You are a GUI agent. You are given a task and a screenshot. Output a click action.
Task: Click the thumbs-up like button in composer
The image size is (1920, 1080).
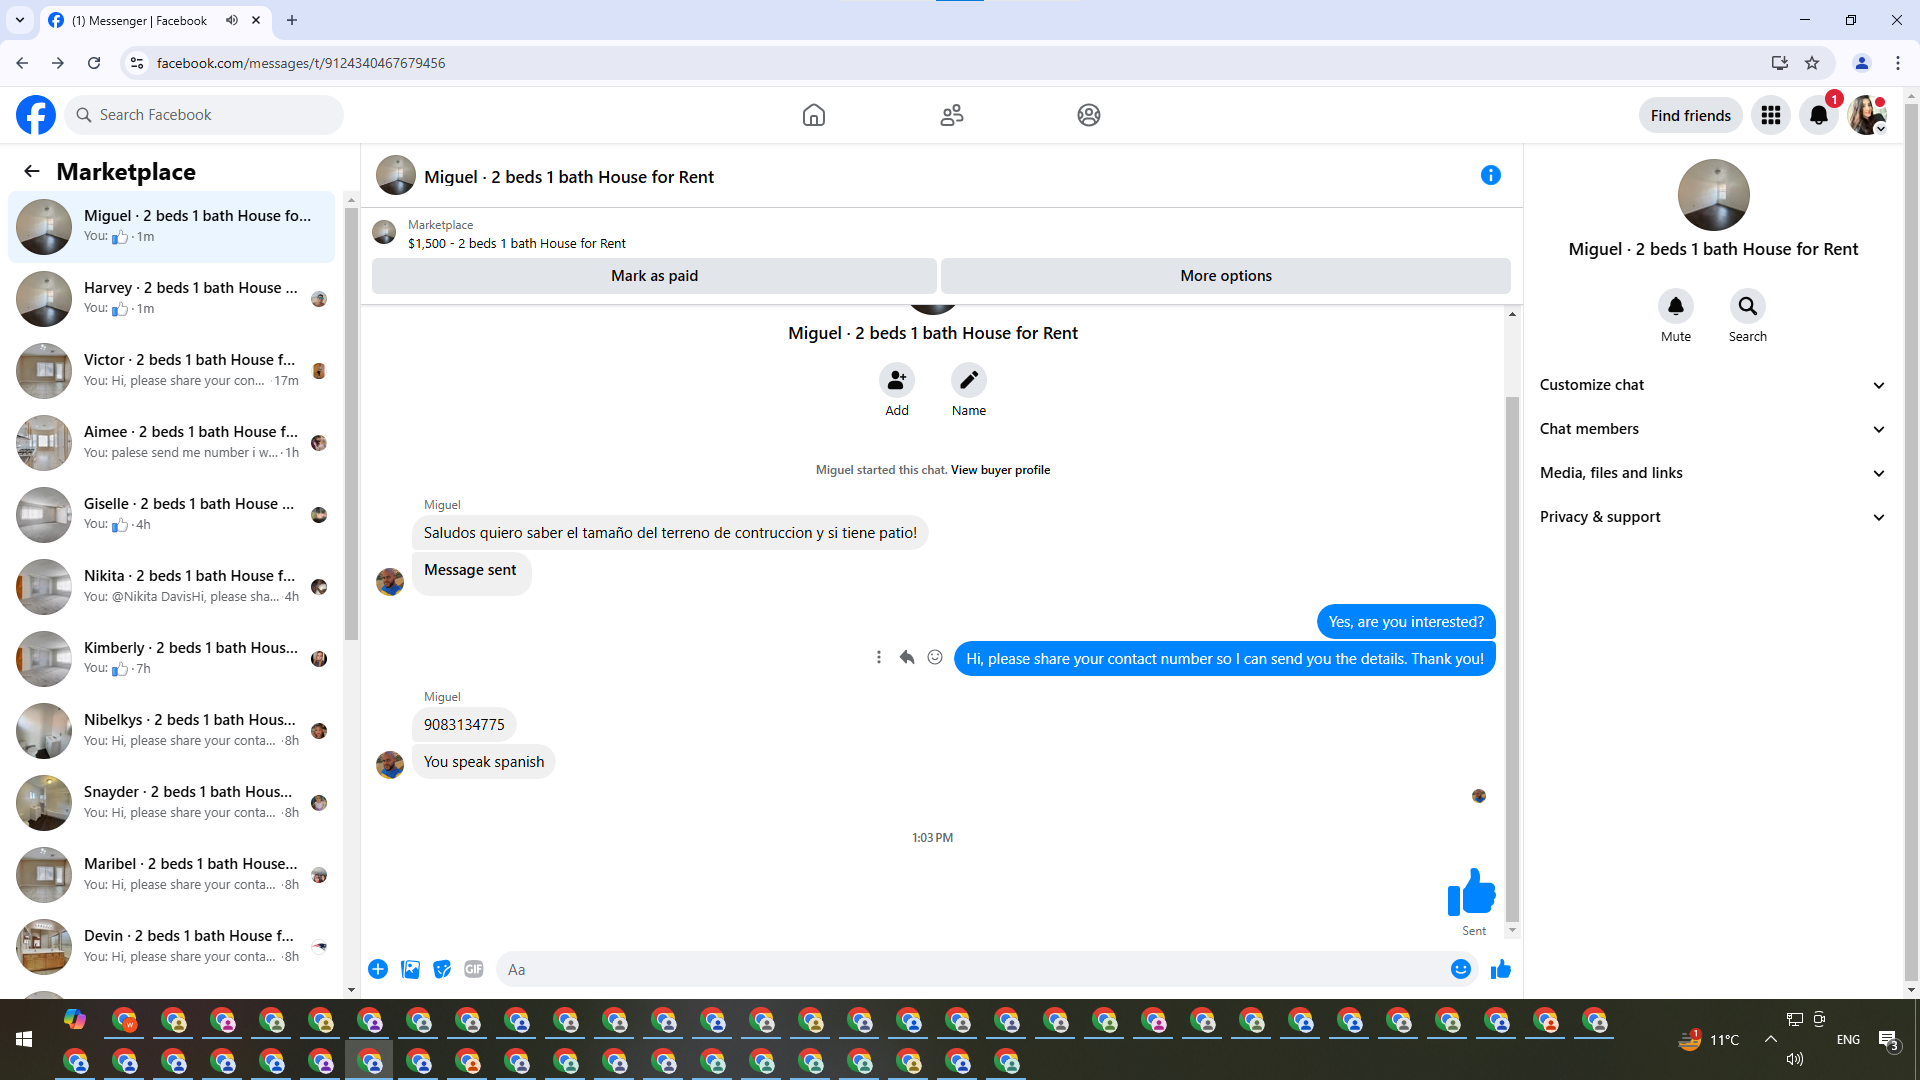1500,969
